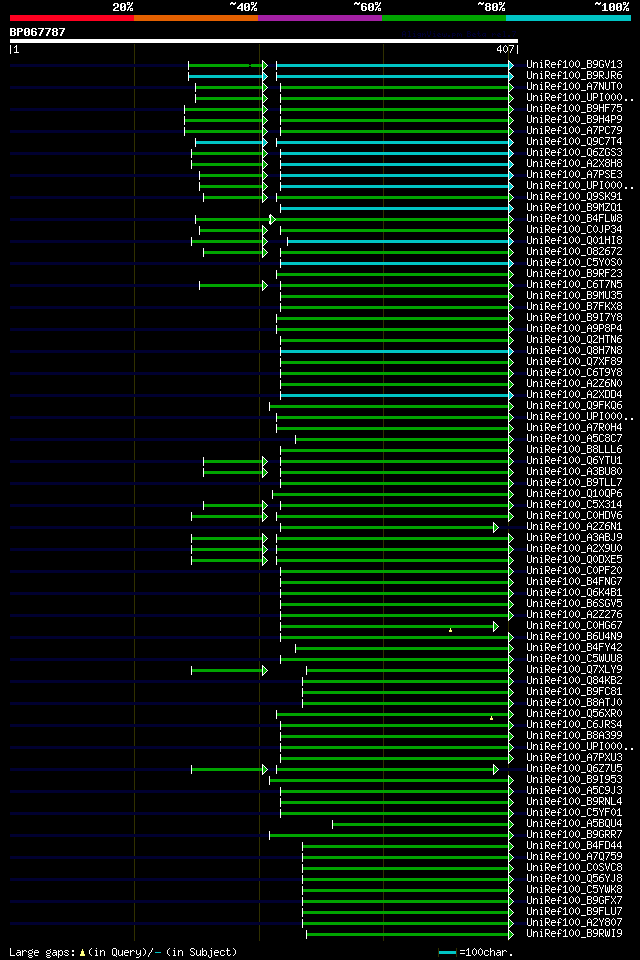Select the UniRef100_A7R0H4 label

coord(574,427)
